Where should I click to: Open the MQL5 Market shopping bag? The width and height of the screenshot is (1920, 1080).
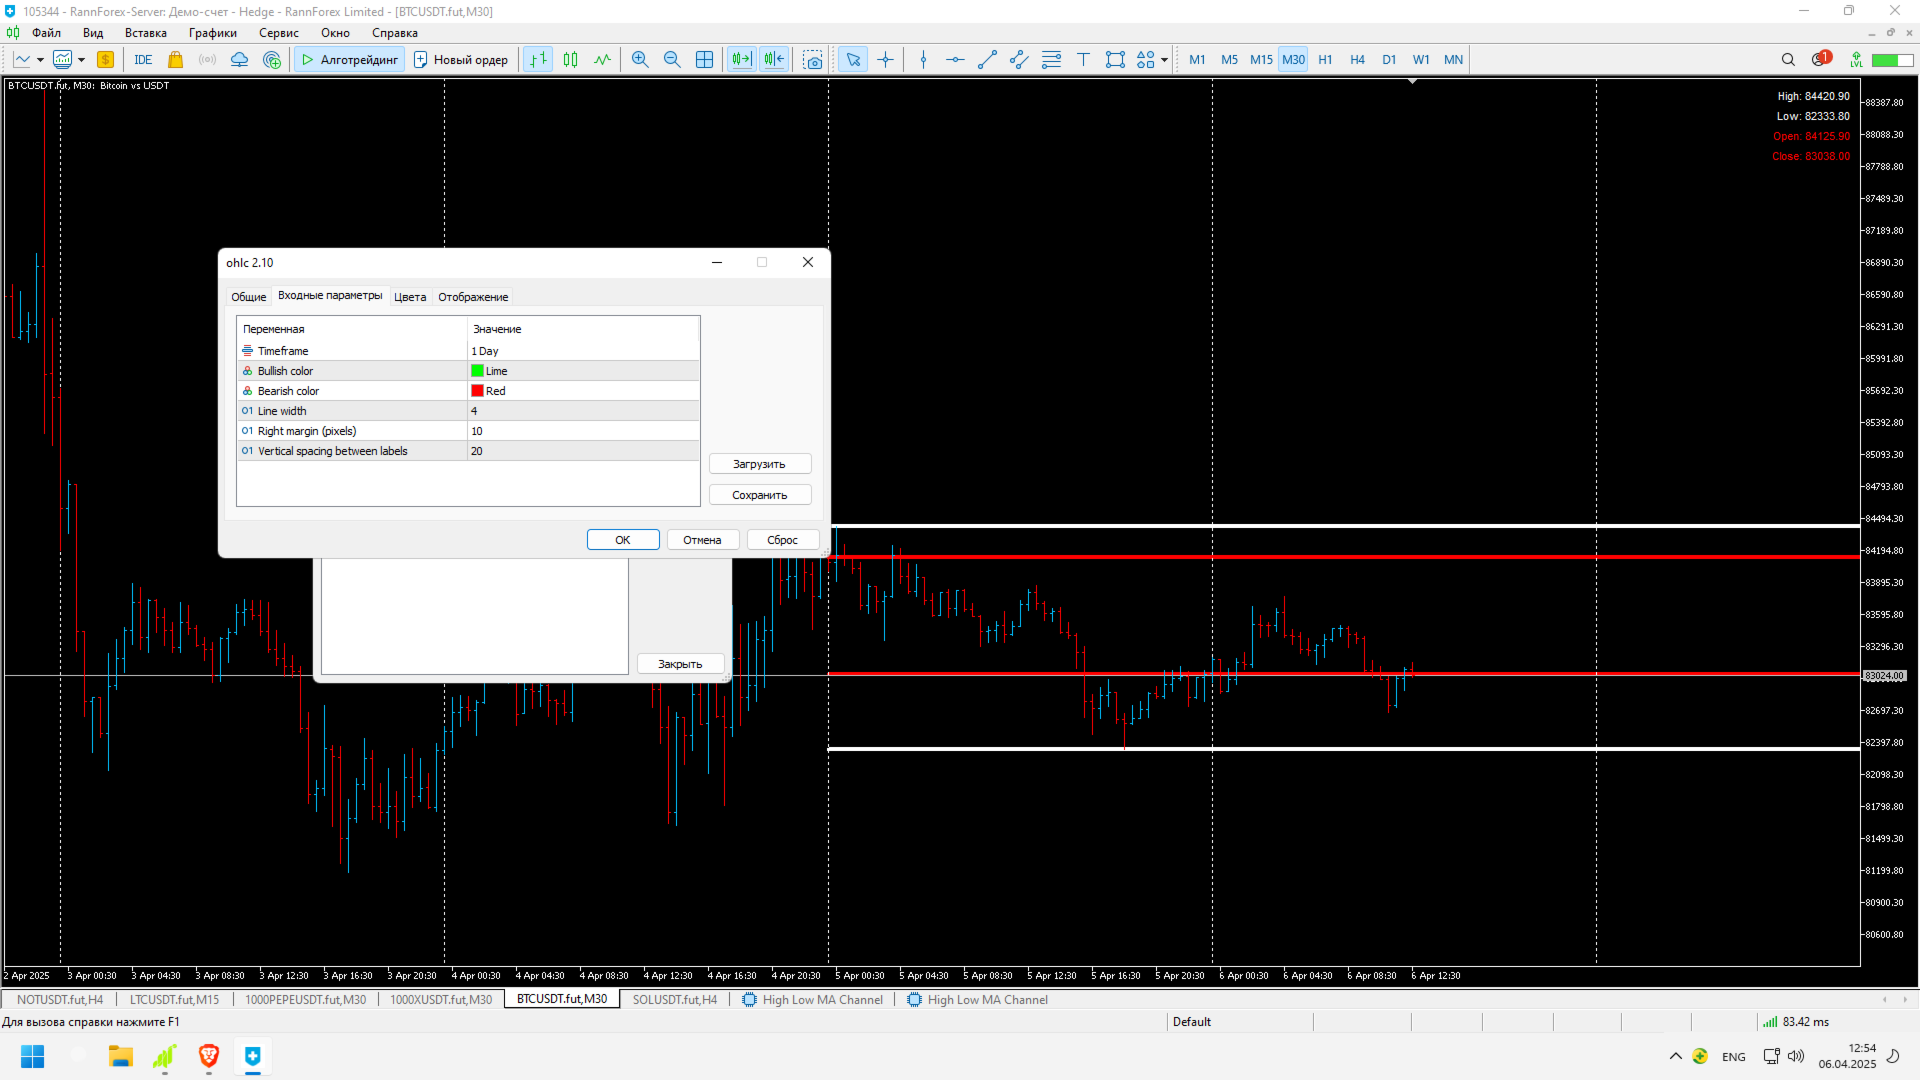[176, 60]
